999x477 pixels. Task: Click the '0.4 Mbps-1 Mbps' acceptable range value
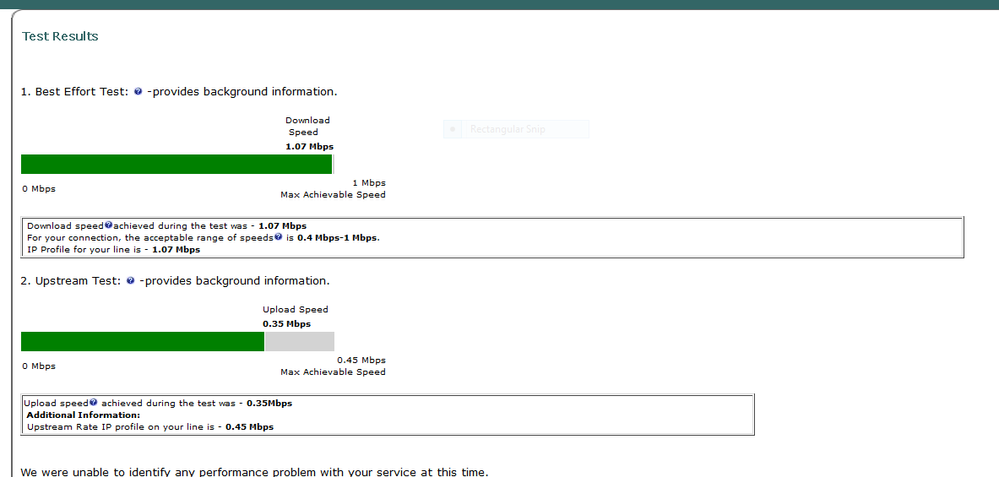point(338,238)
